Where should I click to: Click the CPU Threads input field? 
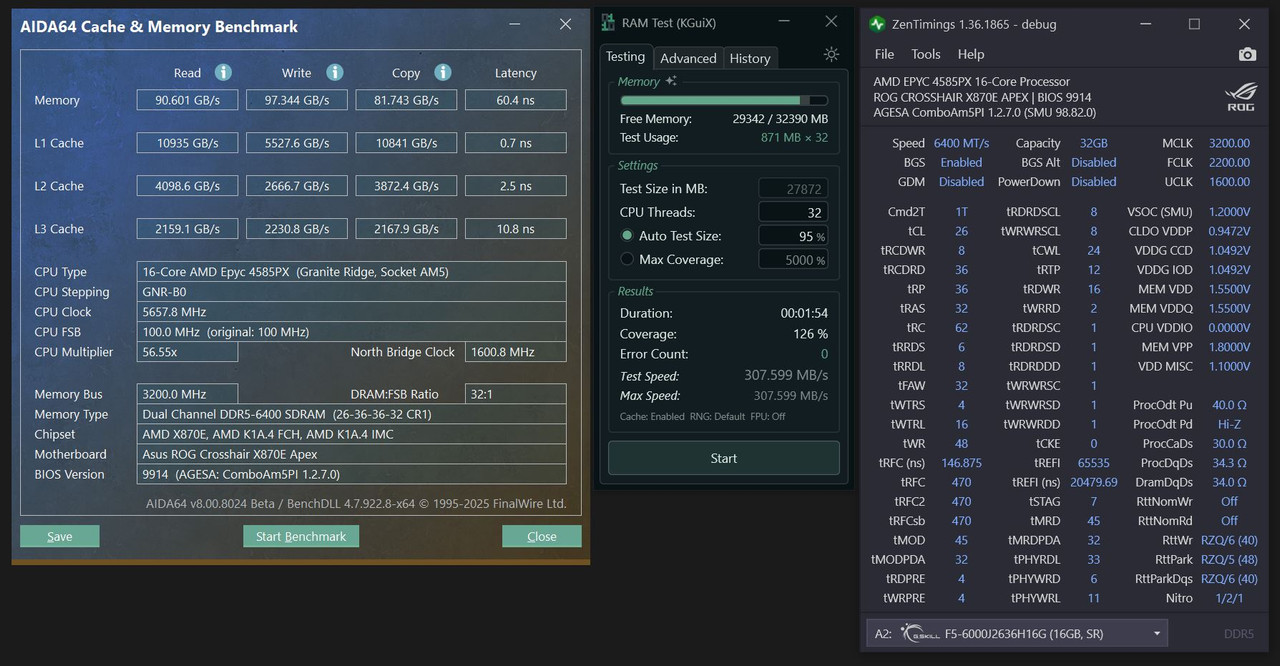[793, 212]
